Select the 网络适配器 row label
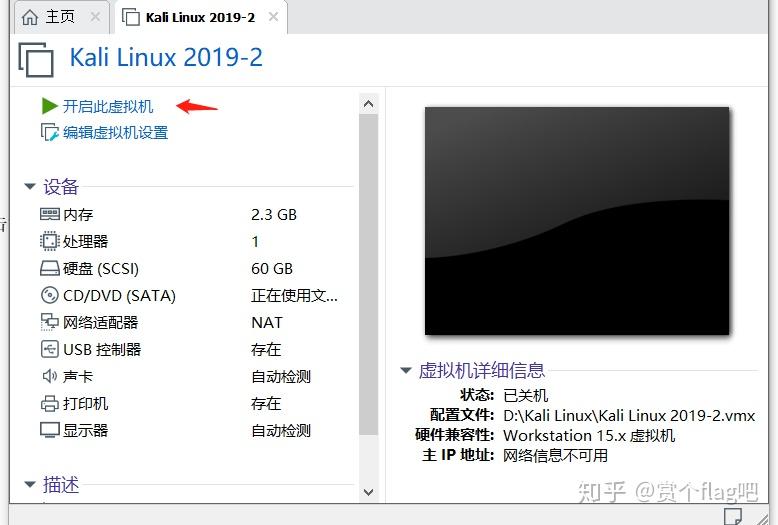 [100, 323]
